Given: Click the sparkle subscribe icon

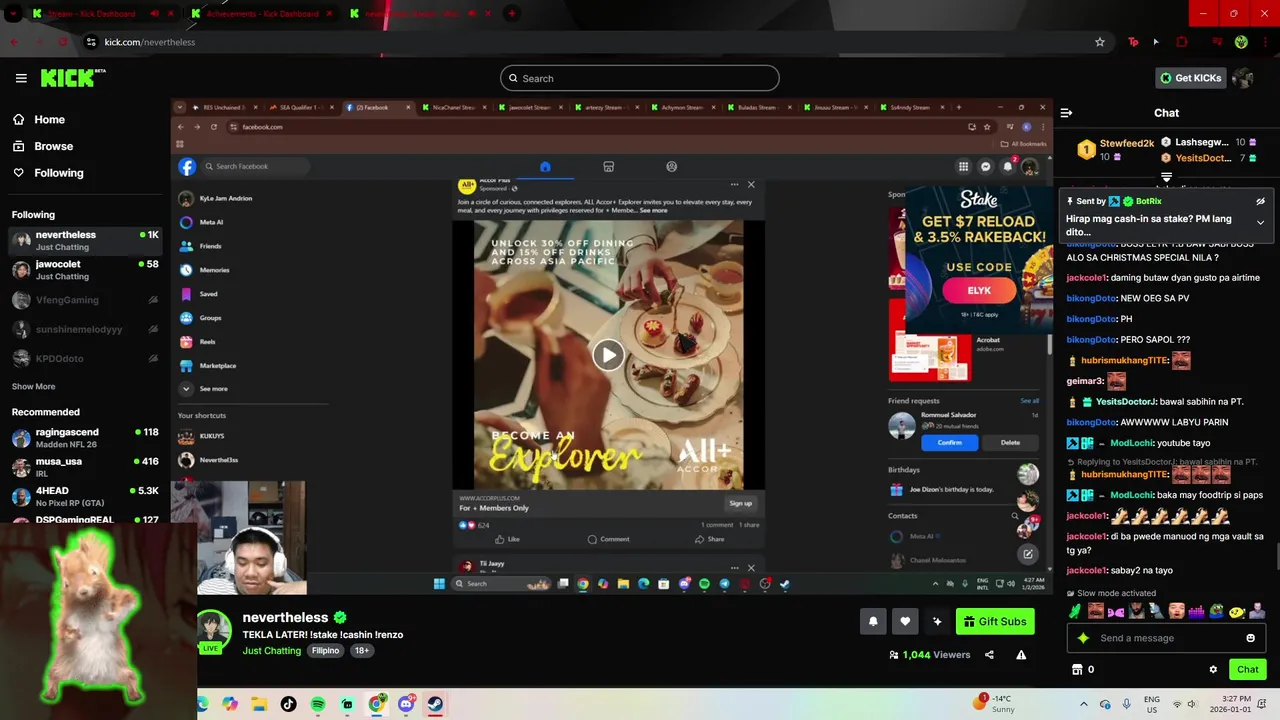Looking at the screenshot, I should pyautogui.click(x=937, y=621).
